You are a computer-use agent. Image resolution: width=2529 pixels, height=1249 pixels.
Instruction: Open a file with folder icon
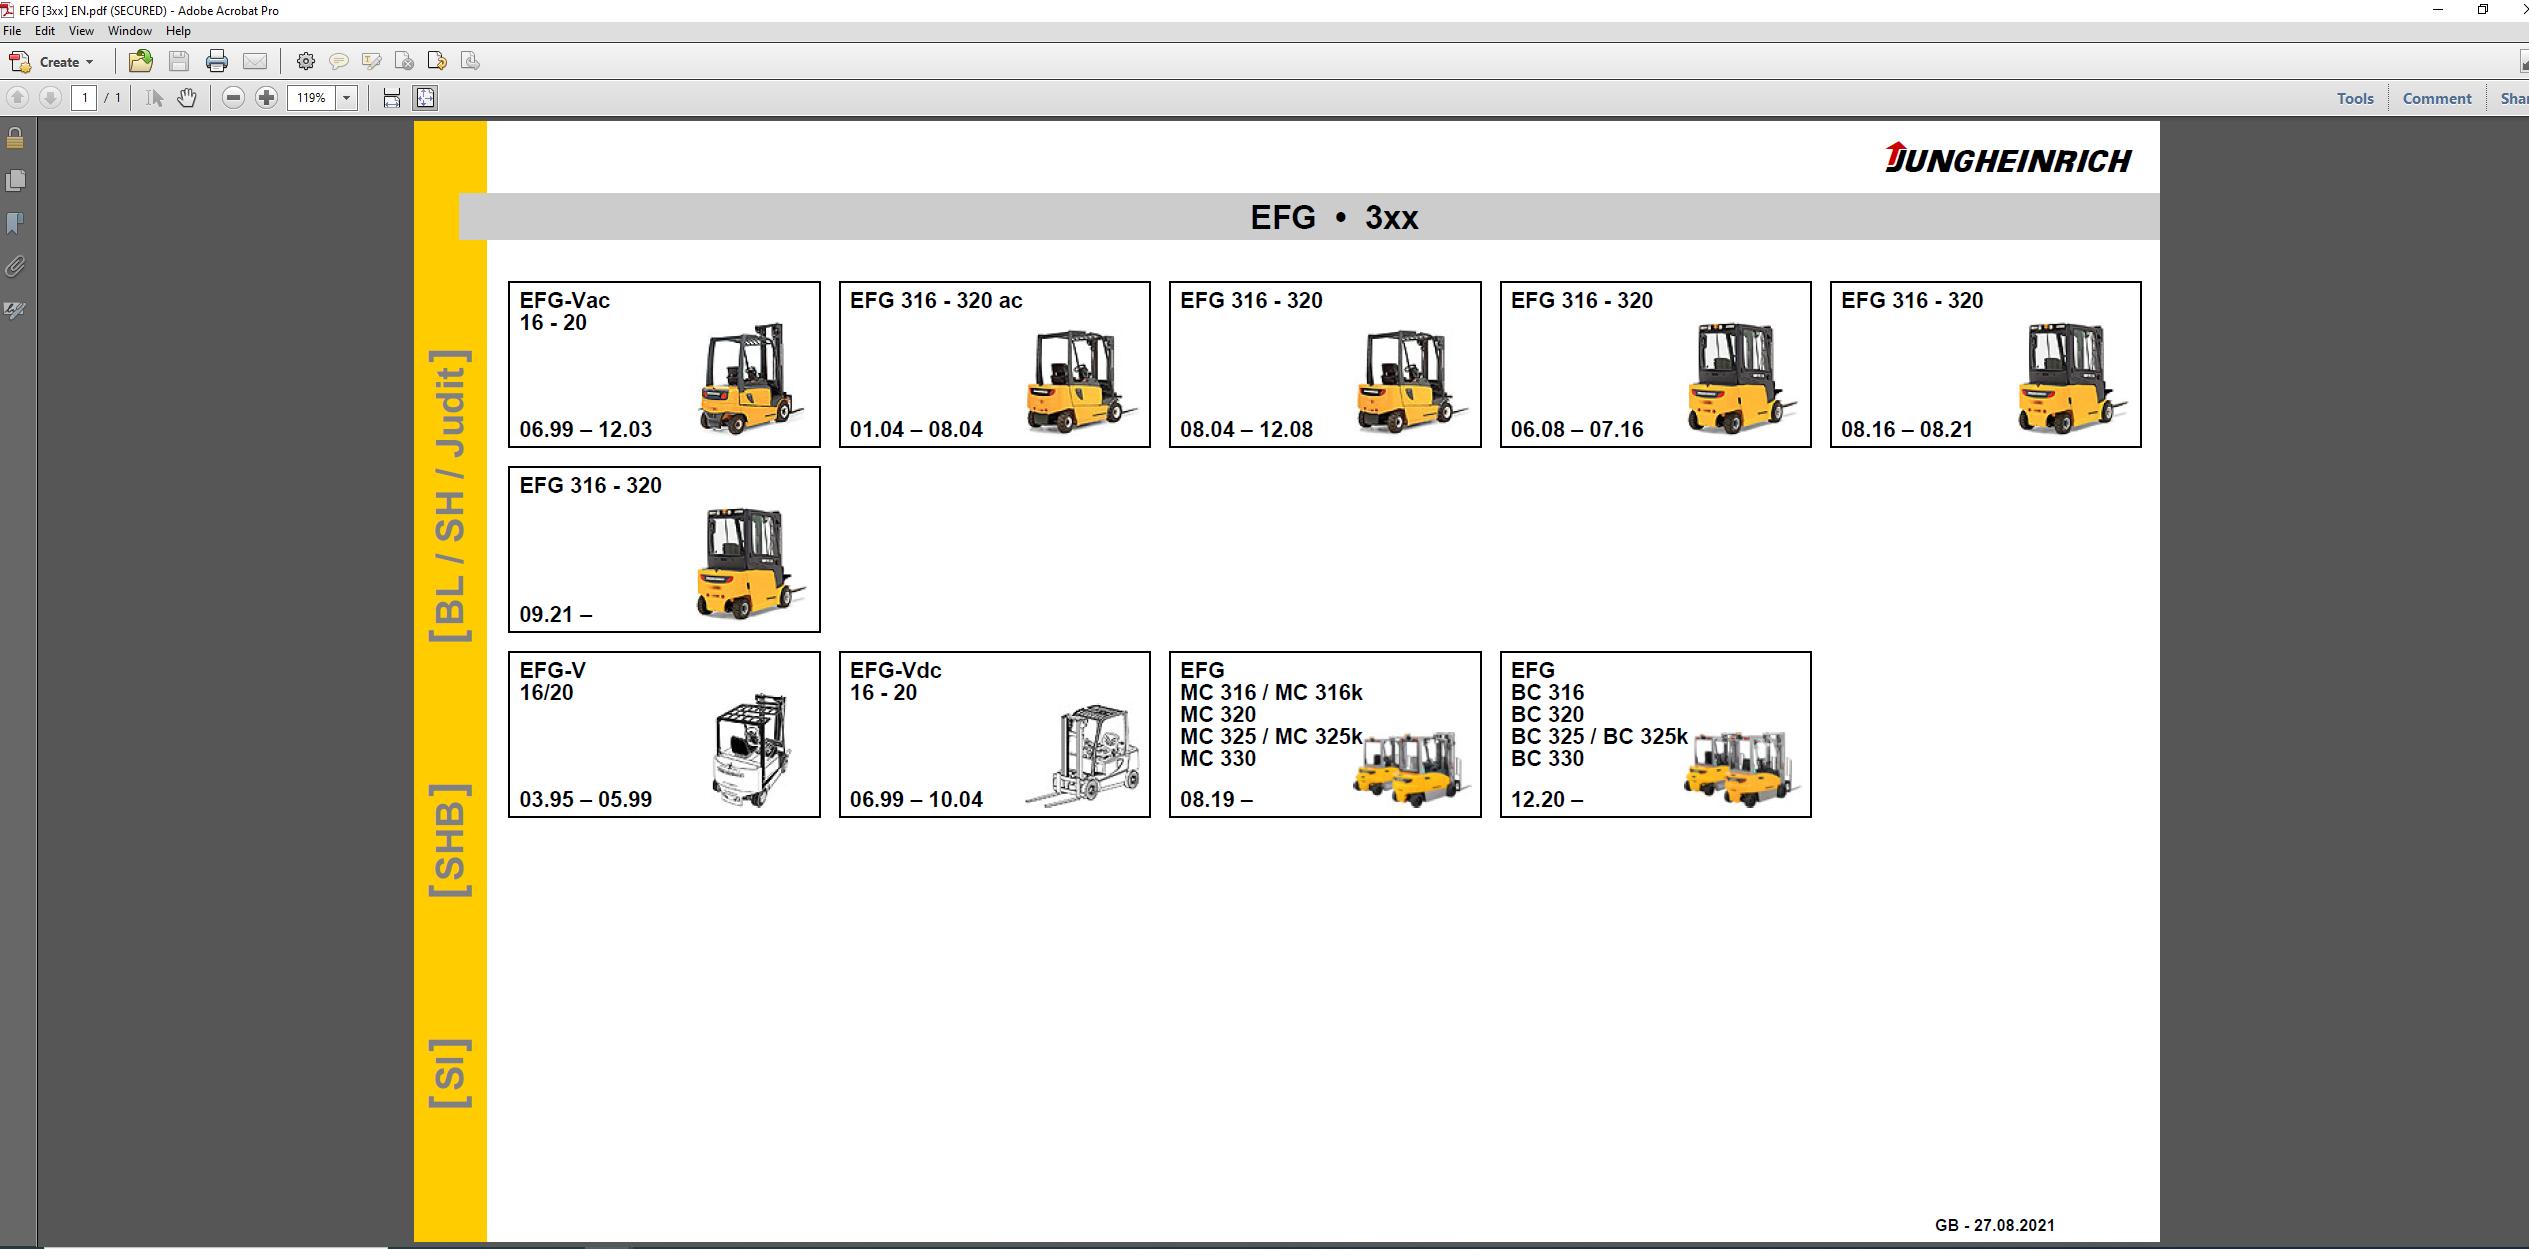pos(141,62)
